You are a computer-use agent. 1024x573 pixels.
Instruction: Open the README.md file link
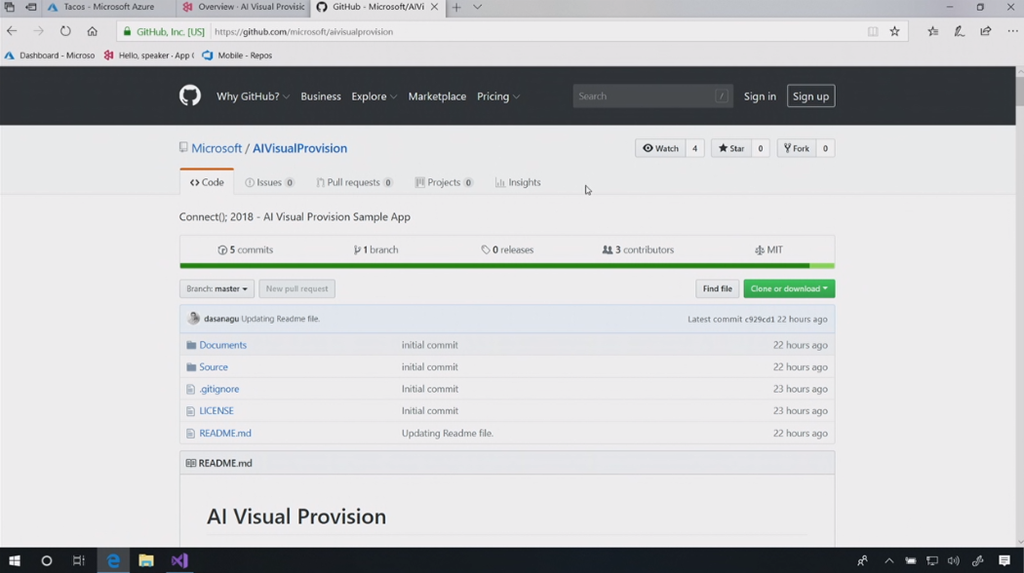(225, 433)
